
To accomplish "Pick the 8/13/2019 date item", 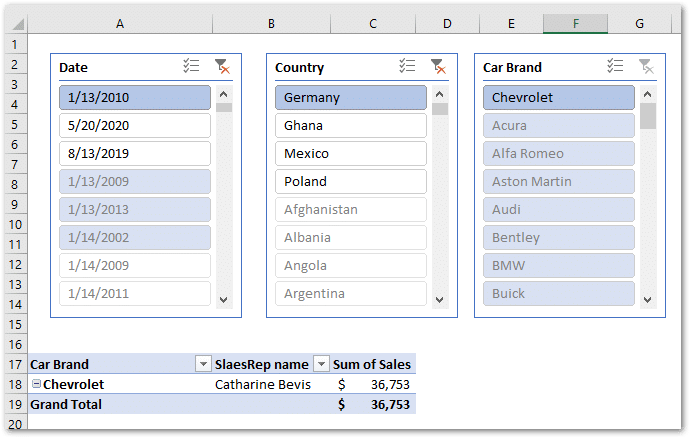I will (x=134, y=154).
